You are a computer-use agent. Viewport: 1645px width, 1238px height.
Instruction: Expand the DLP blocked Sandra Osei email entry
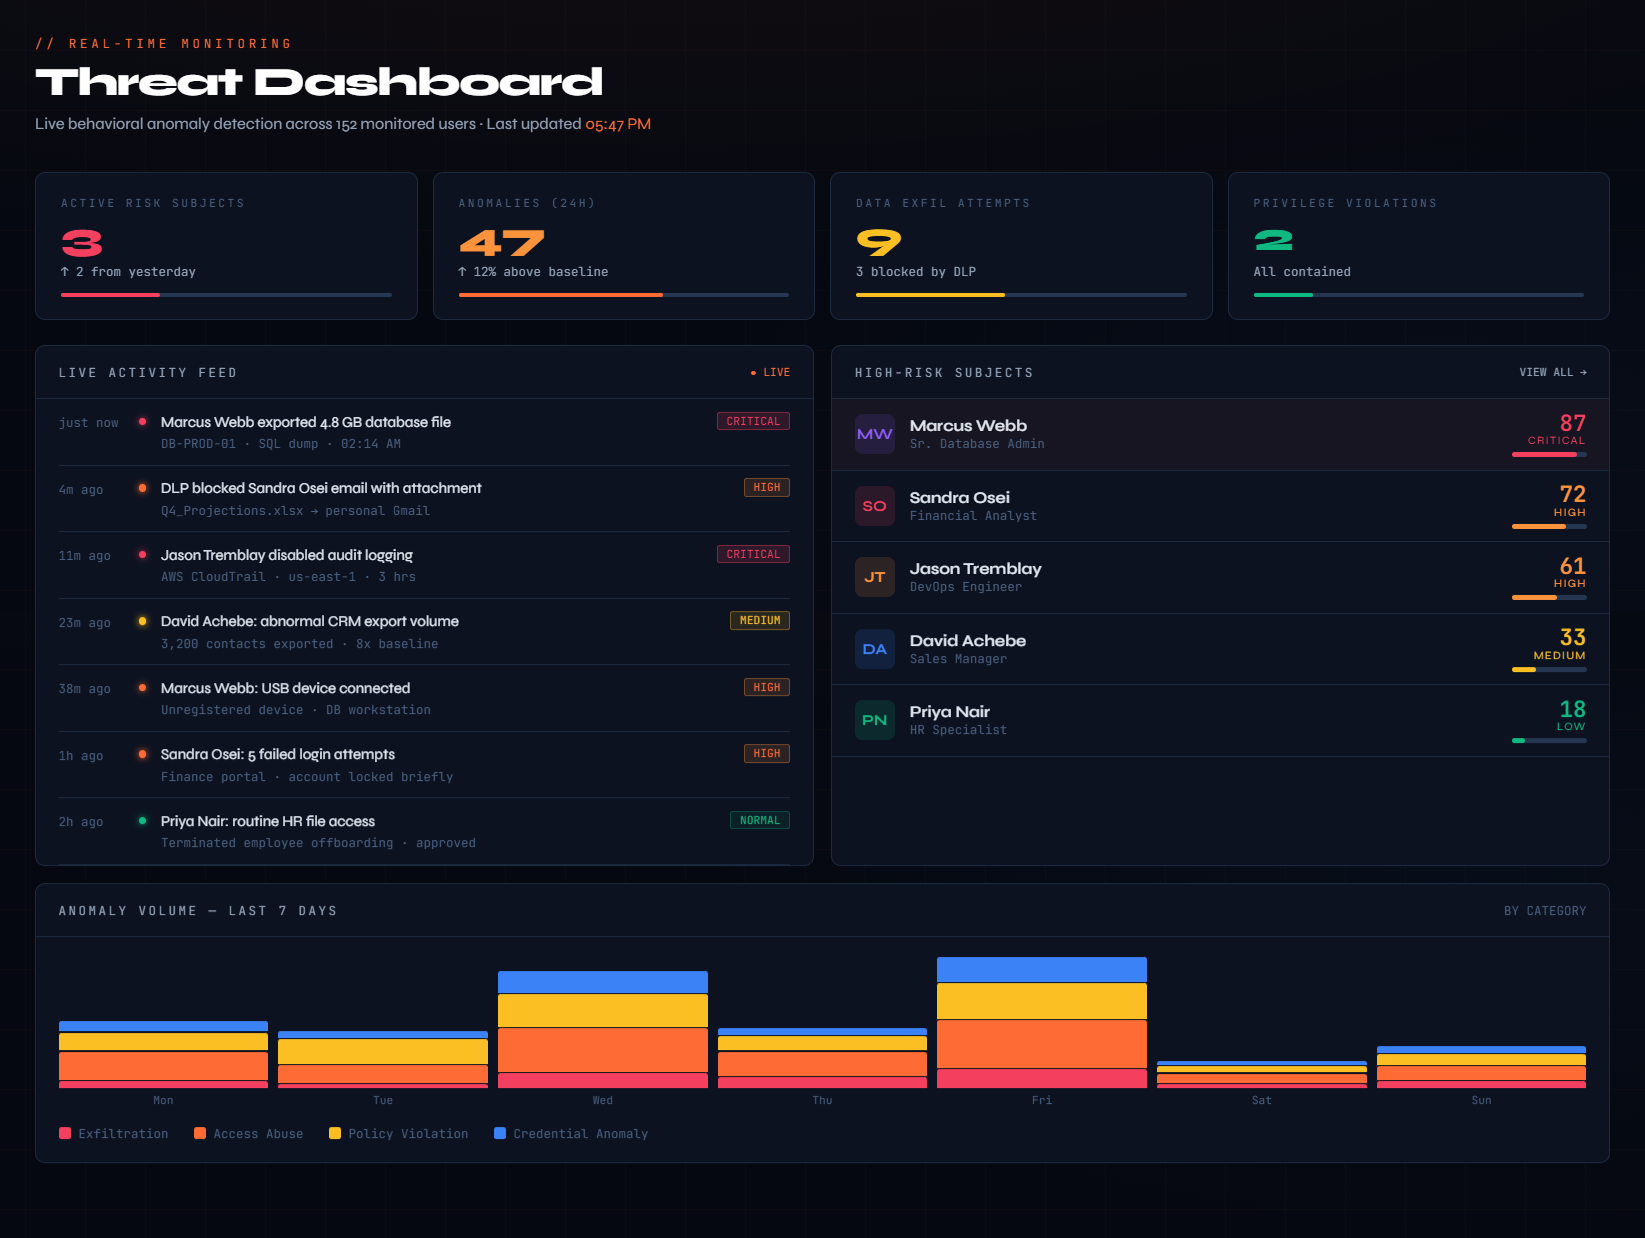point(321,488)
